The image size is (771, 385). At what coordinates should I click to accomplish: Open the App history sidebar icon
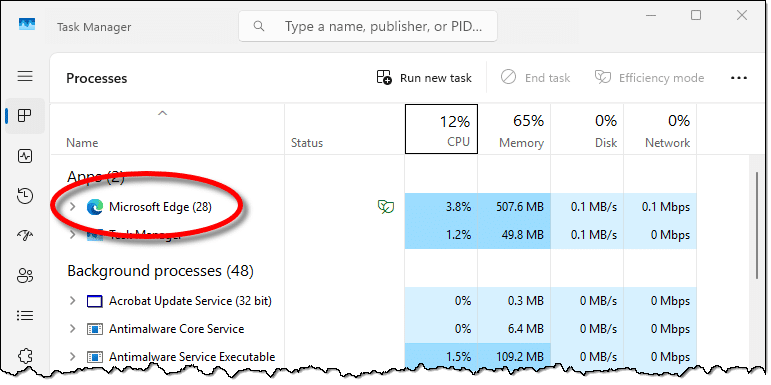pyautogui.click(x=25, y=196)
